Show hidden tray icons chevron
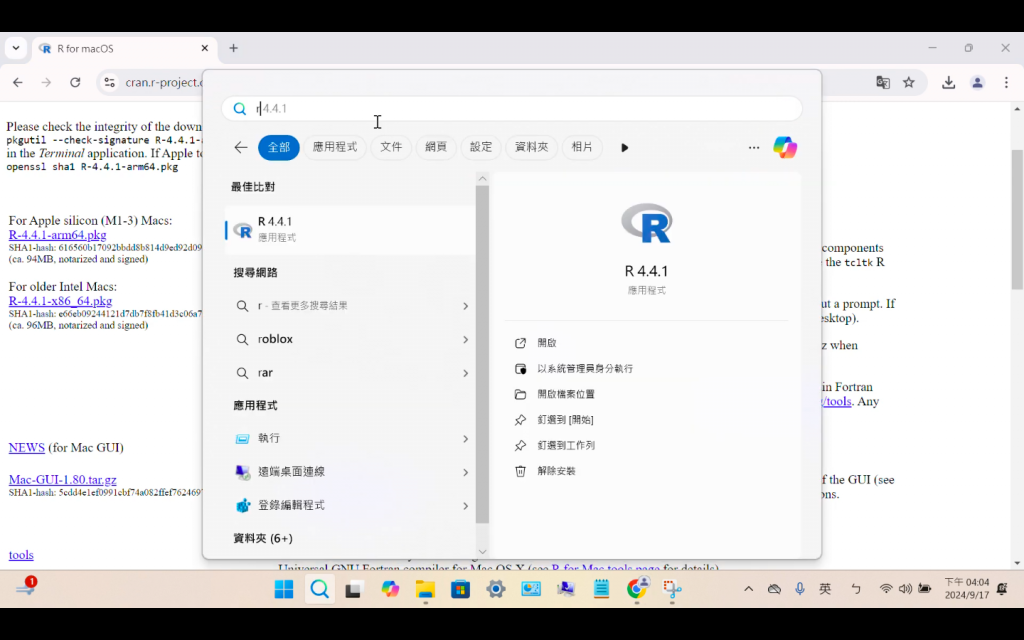The width and height of the screenshot is (1024, 640). coord(748,589)
